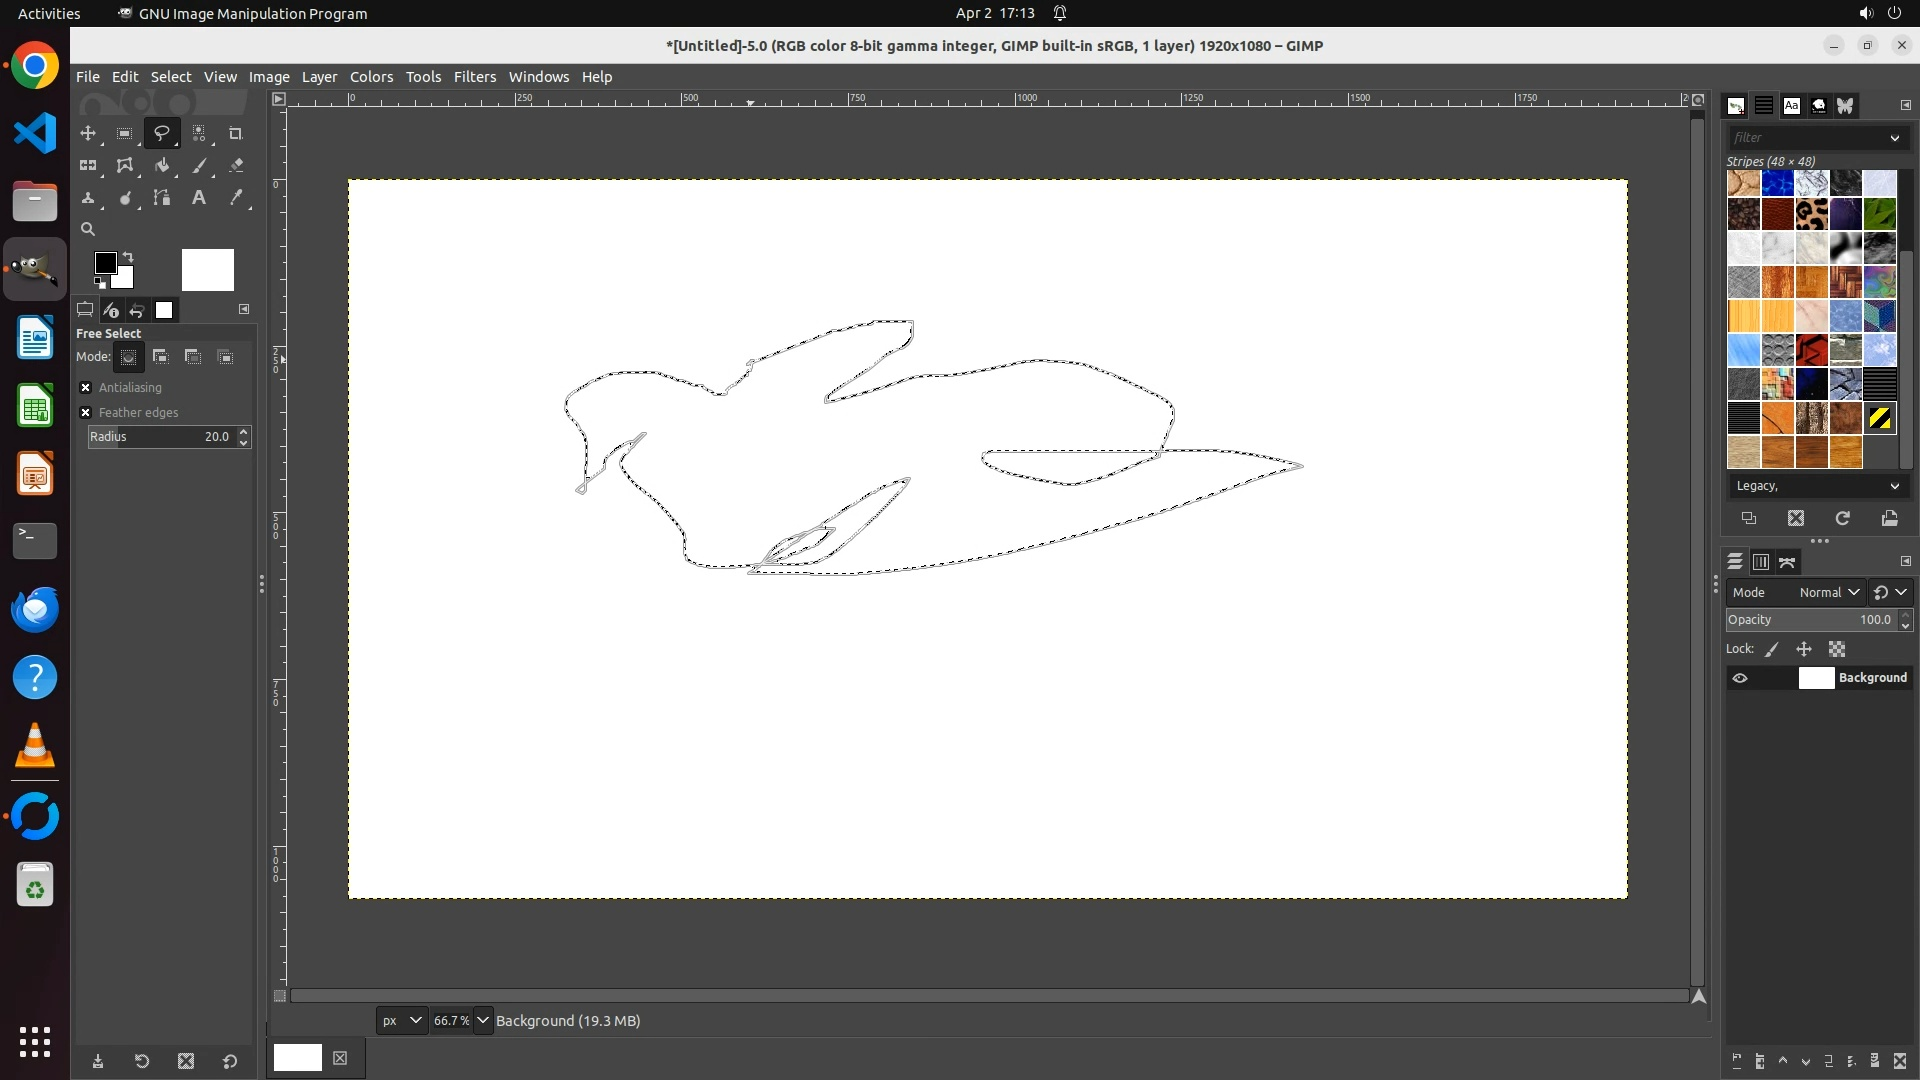This screenshot has width=1920, height=1080.
Task: Select the Bucket Fill tool
Action: pyautogui.click(x=162, y=166)
